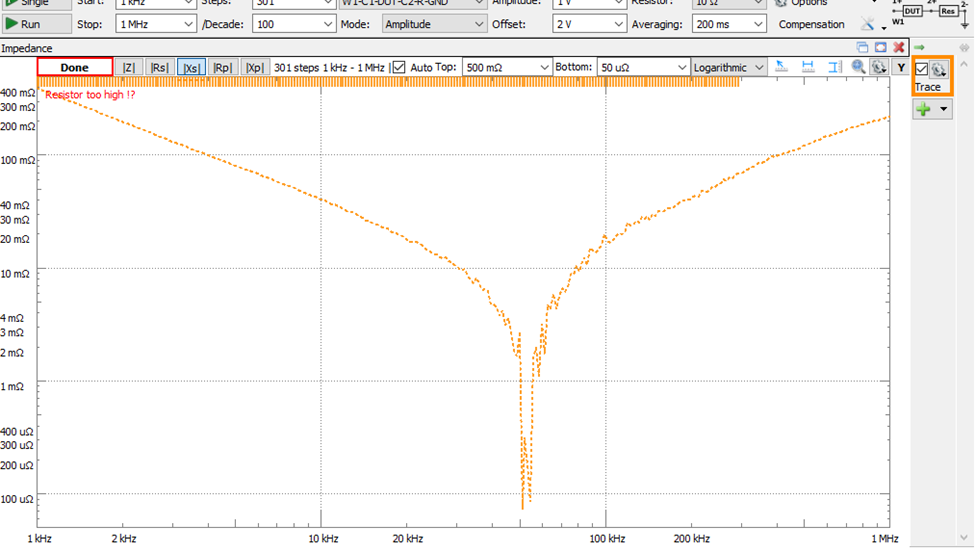Open the Stop frequency dropdown
The height and width of the screenshot is (548, 975).
pyautogui.click(x=156, y=24)
